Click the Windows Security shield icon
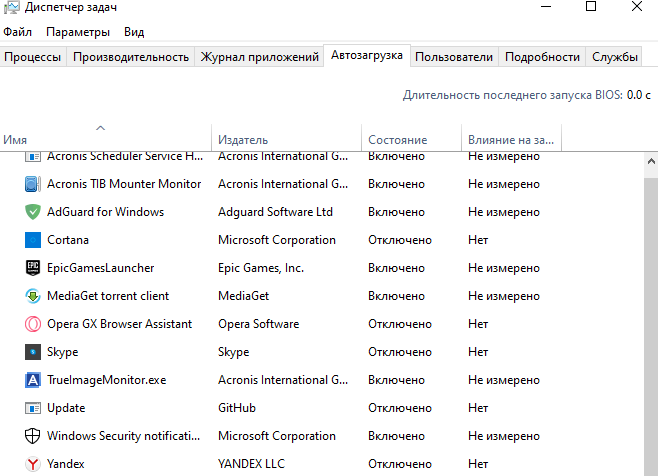This screenshot has height=476, width=658. [x=33, y=436]
